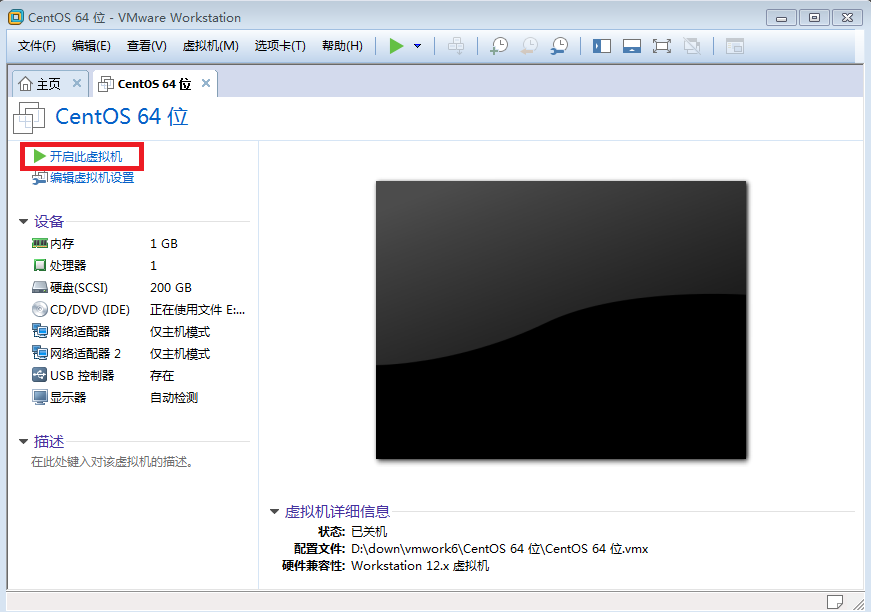This screenshot has width=871, height=612.
Task: Maximize the VMware Workstation window
Action: point(814,18)
